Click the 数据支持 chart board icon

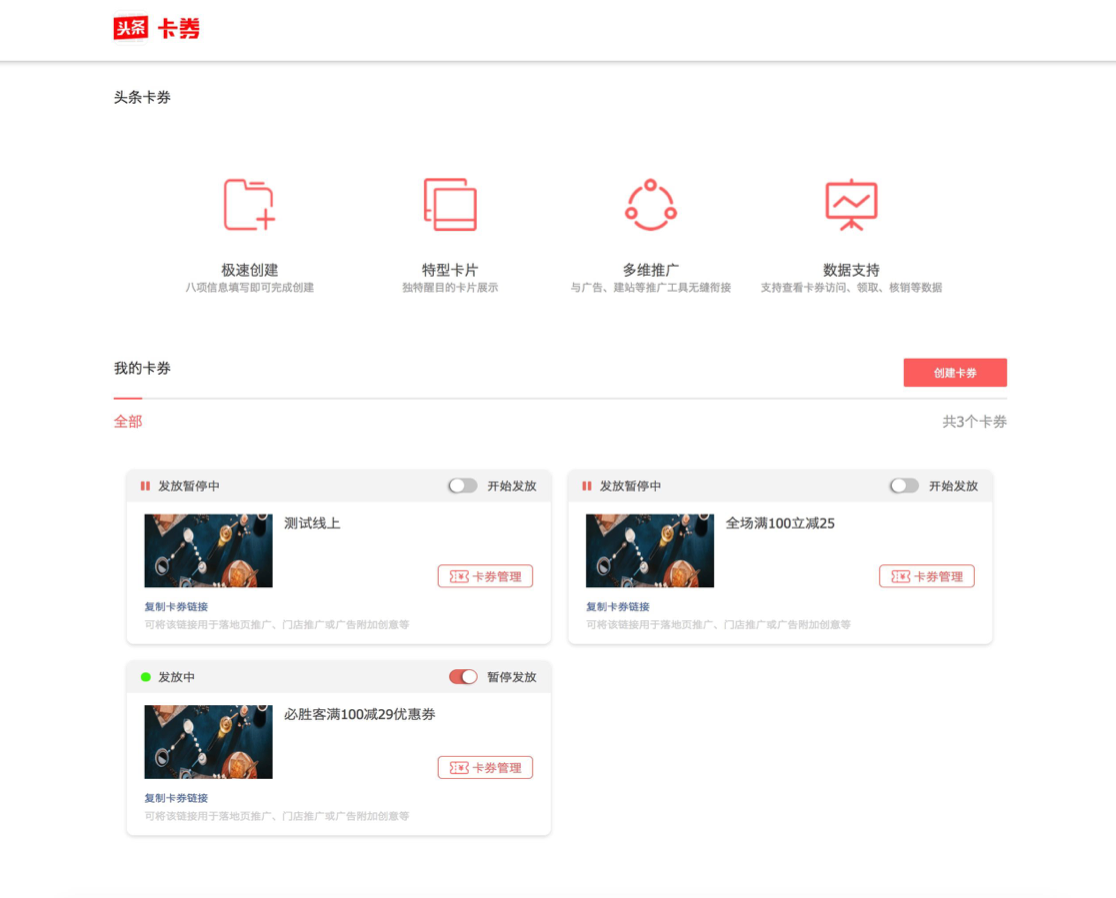(x=851, y=205)
